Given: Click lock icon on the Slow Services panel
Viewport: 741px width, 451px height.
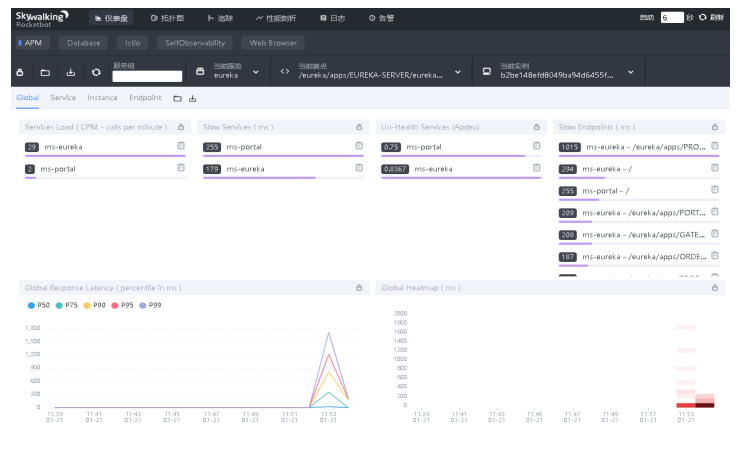Looking at the screenshot, I should (359, 127).
